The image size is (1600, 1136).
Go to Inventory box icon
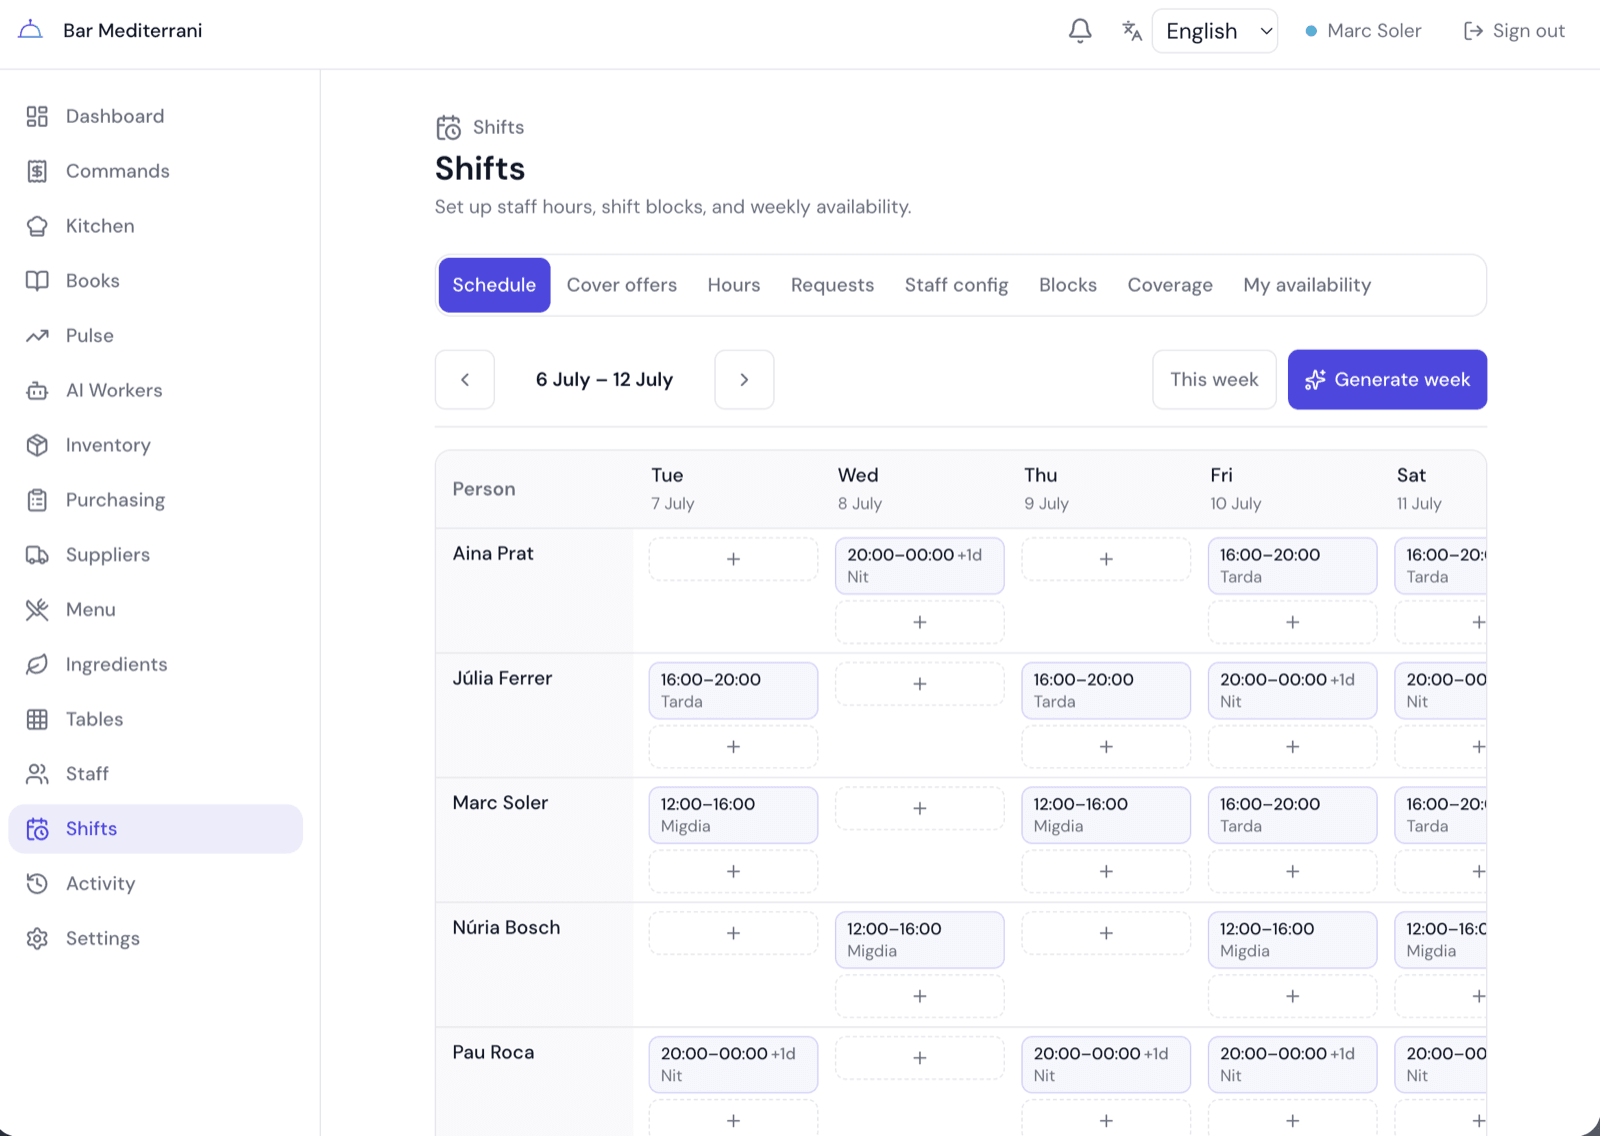pos(37,445)
